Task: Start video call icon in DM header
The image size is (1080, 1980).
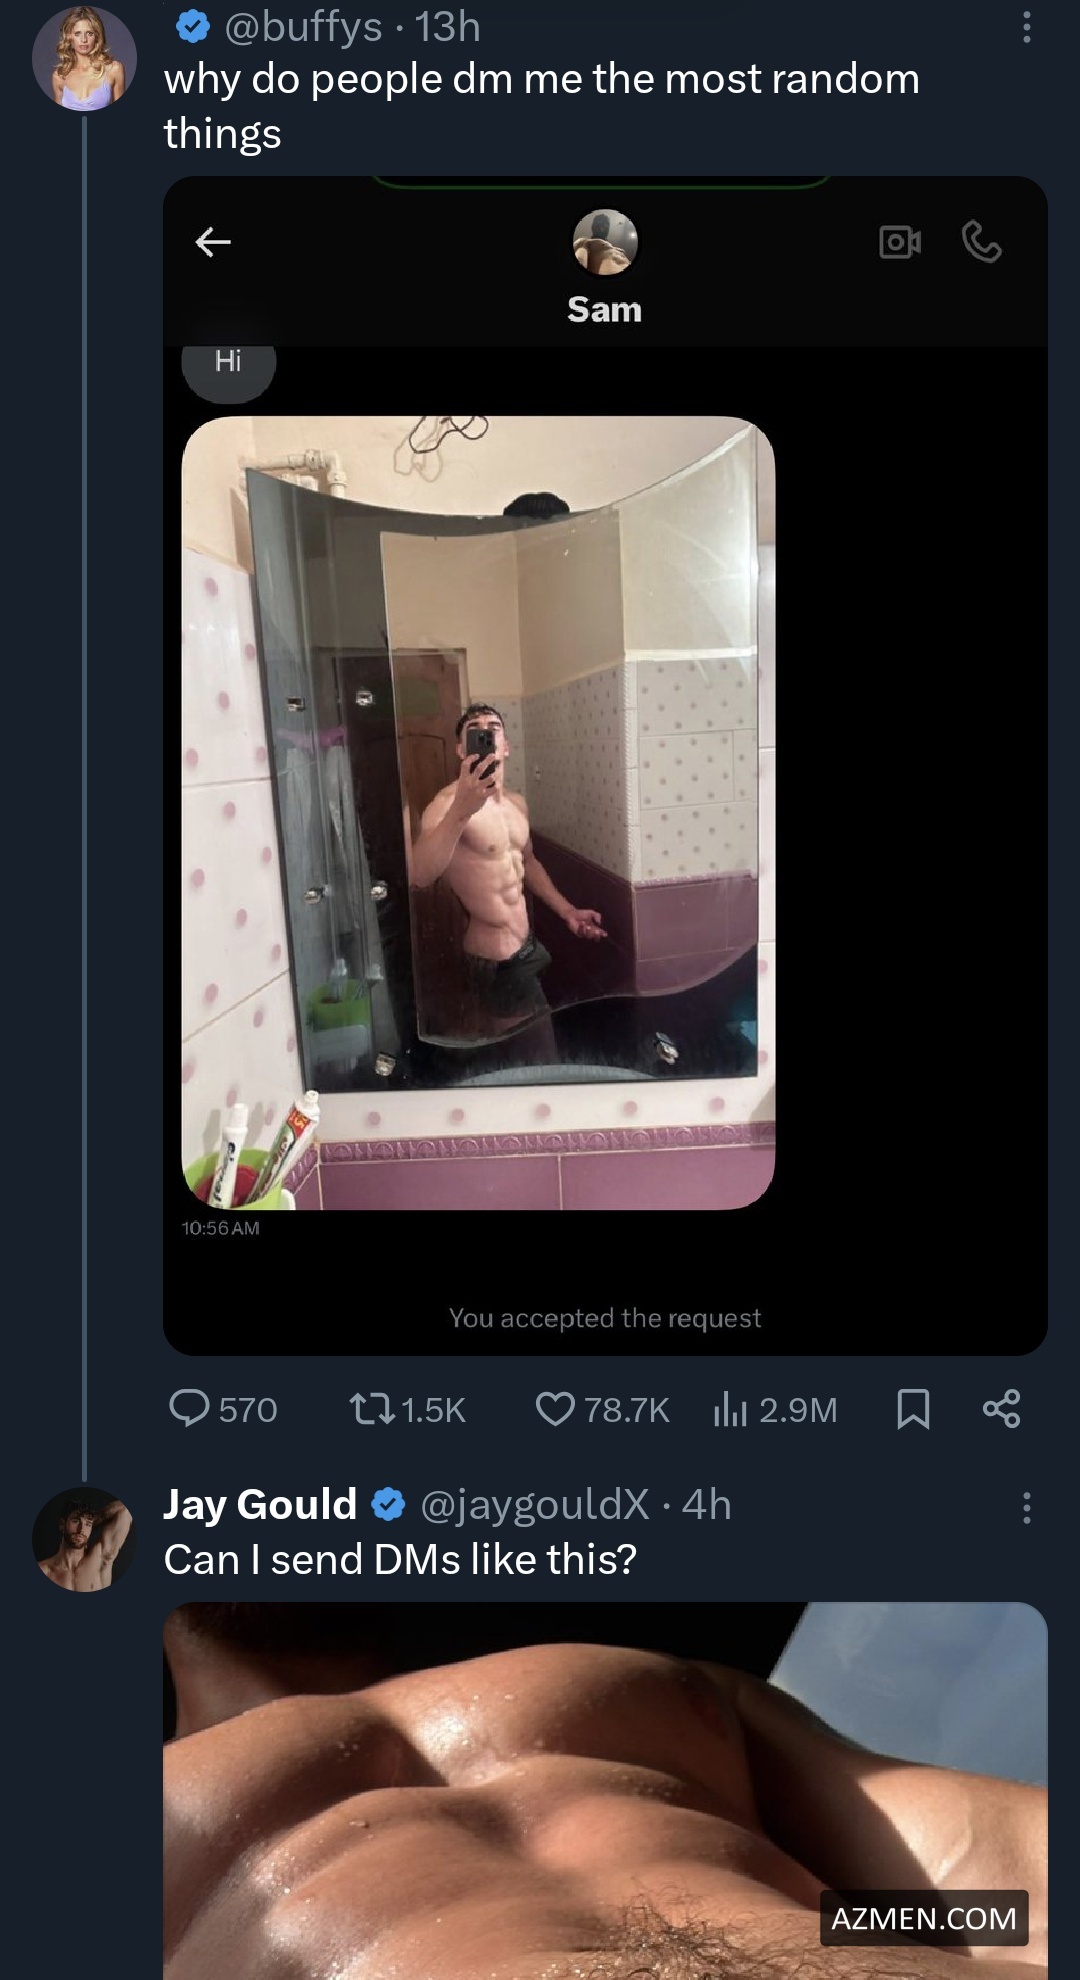Action: pos(899,242)
